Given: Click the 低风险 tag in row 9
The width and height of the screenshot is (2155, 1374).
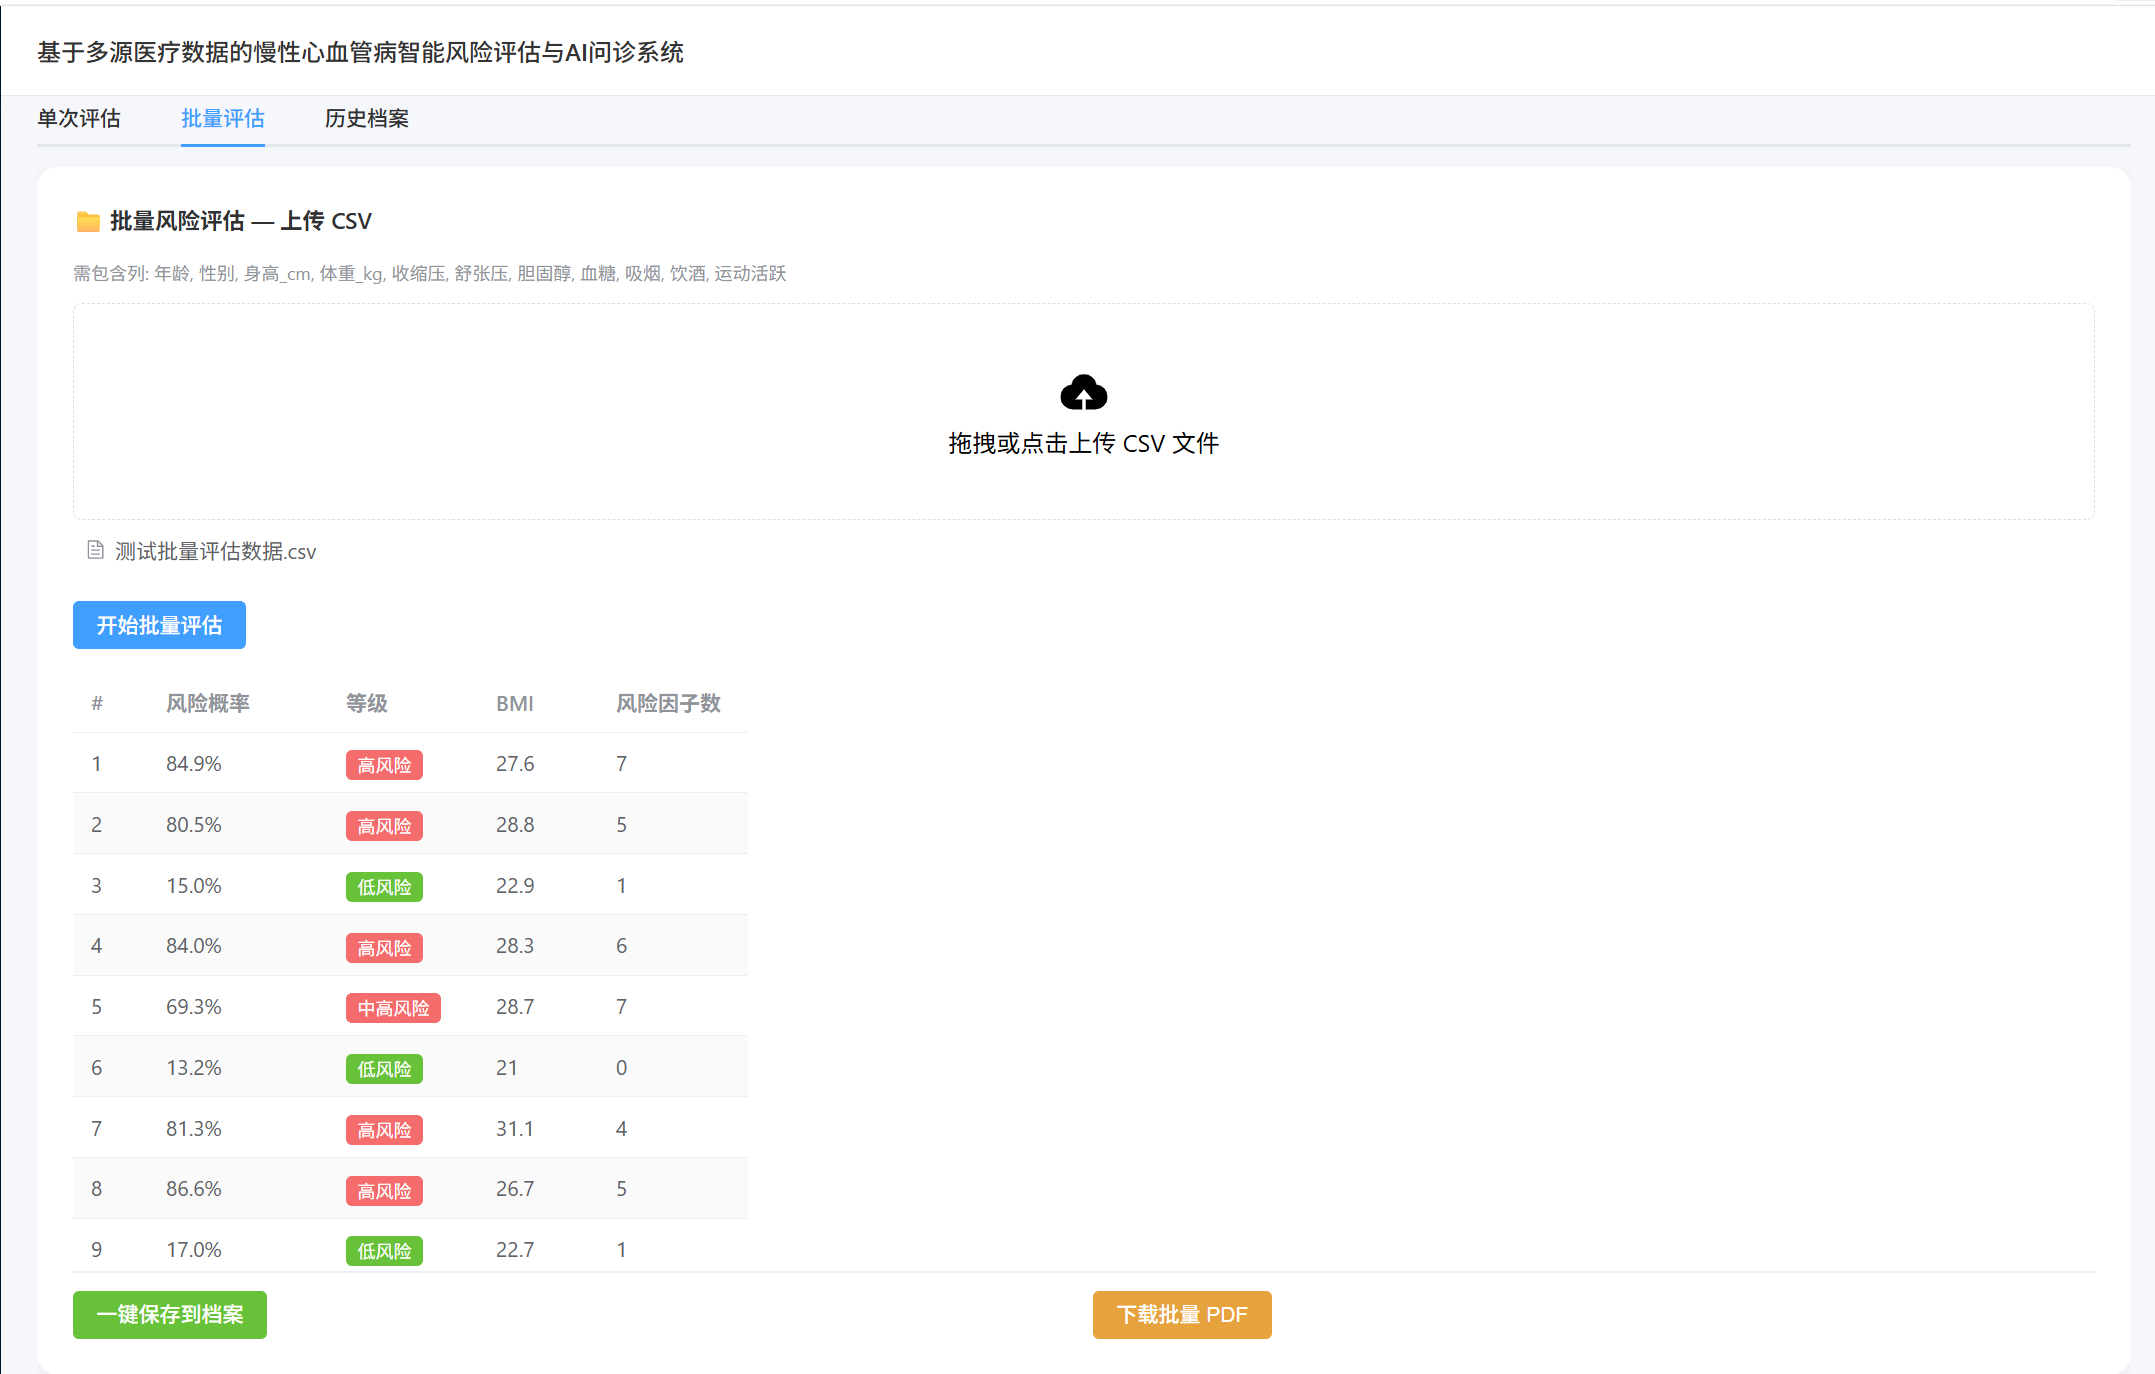Looking at the screenshot, I should coord(384,1251).
